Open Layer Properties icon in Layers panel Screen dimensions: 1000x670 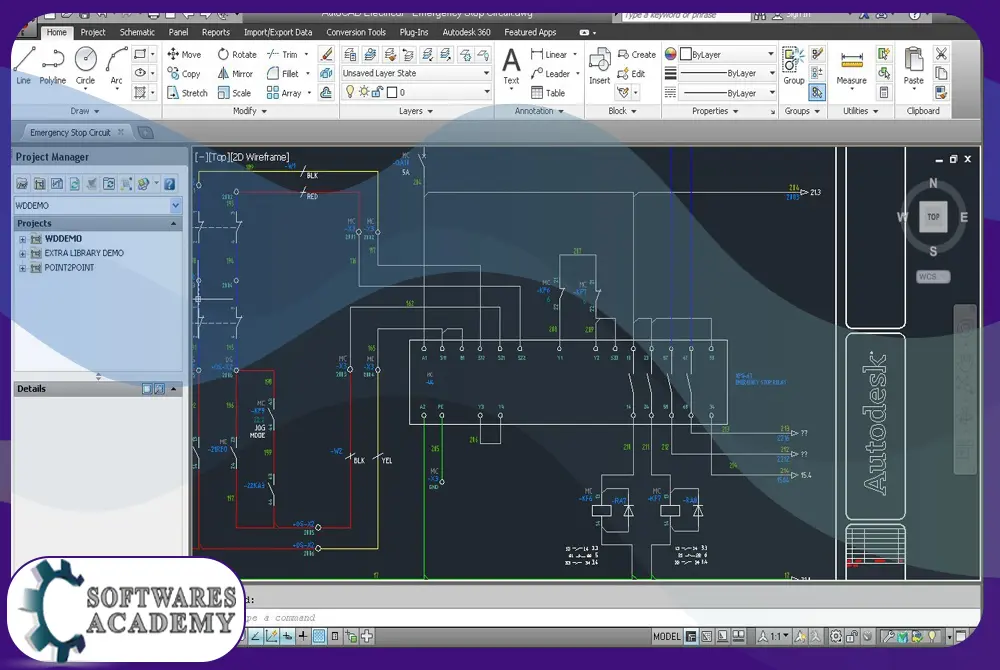(x=349, y=55)
